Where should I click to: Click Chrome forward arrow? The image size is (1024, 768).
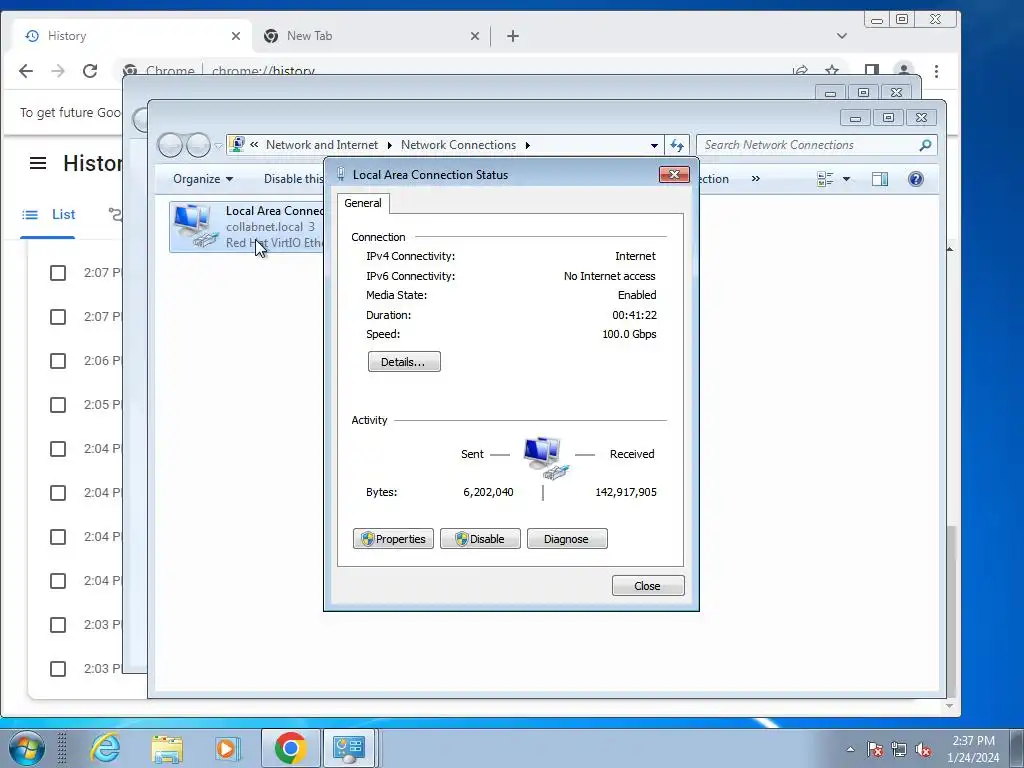coord(57,71)
